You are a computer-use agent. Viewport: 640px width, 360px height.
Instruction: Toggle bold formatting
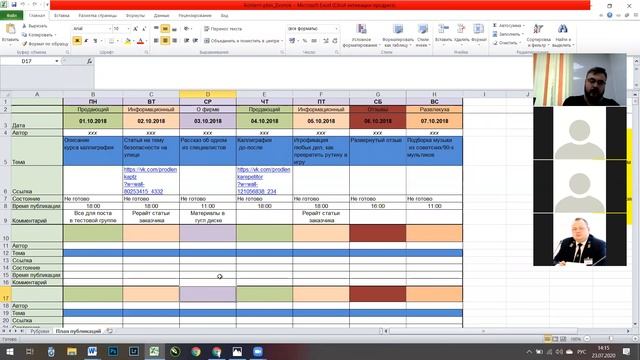pyautogui.click(x=77, y=40)
